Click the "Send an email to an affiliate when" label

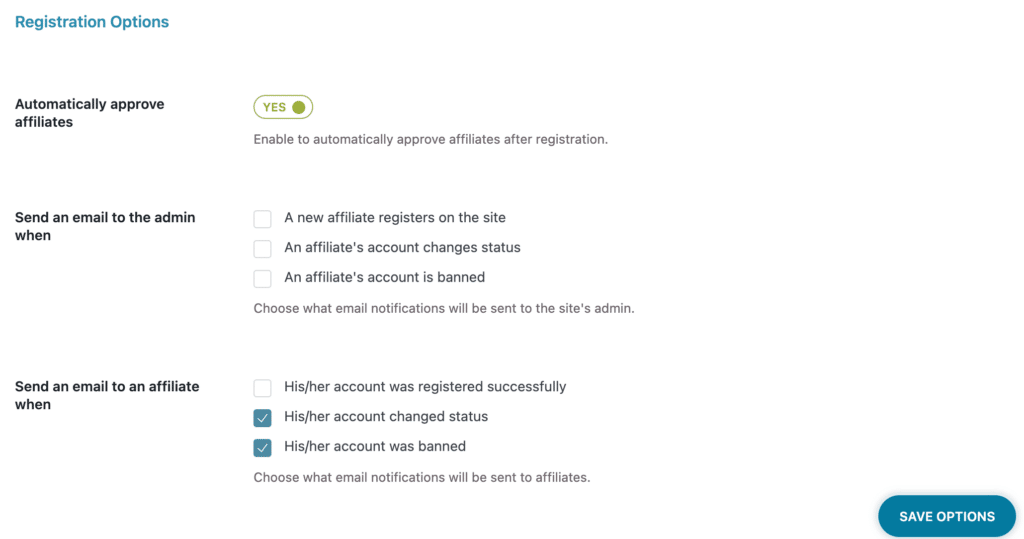107,395
